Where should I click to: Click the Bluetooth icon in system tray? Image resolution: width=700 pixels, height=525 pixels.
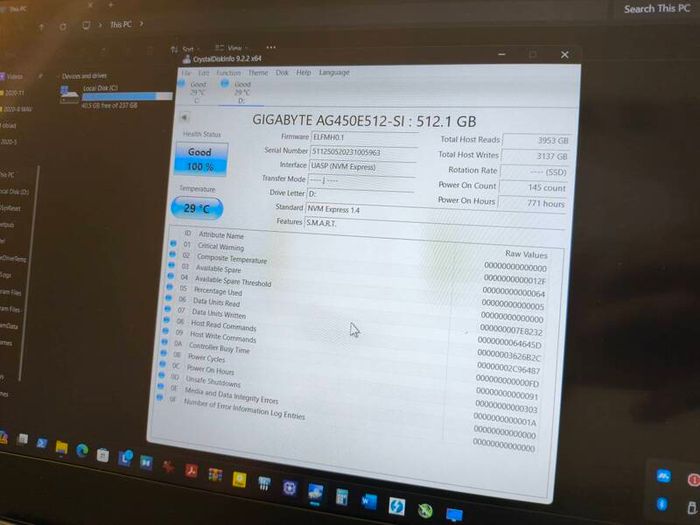click(662, 504)
